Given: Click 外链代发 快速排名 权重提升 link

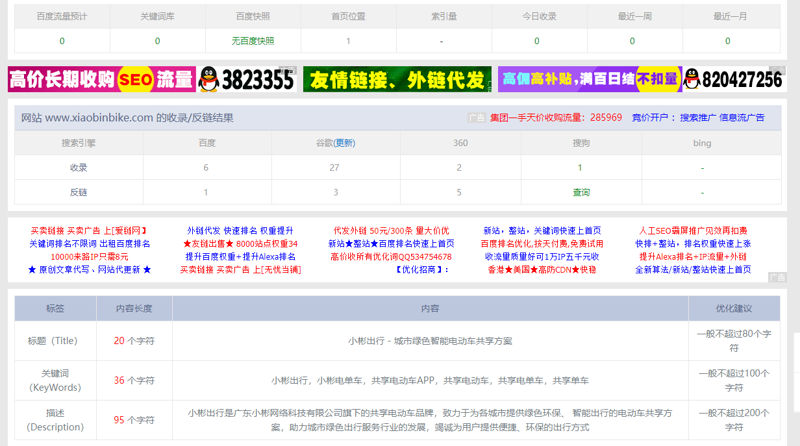Looking at the screenshot, I should point(240,231).
